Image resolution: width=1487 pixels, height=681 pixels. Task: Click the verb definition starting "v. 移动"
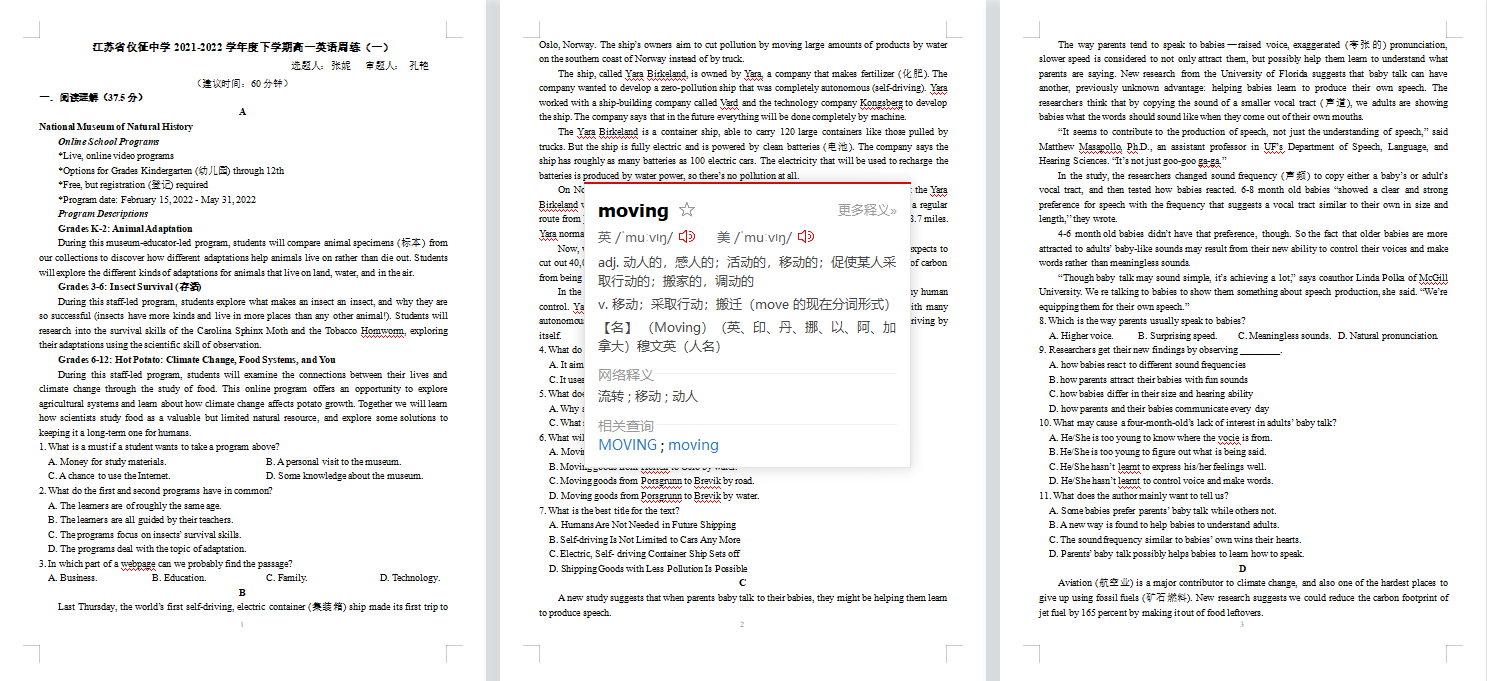point(743,304)
